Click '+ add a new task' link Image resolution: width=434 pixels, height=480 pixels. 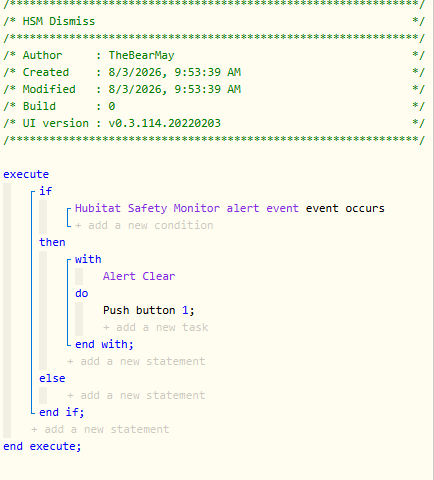pyautogui.click(x=156, y=327)
